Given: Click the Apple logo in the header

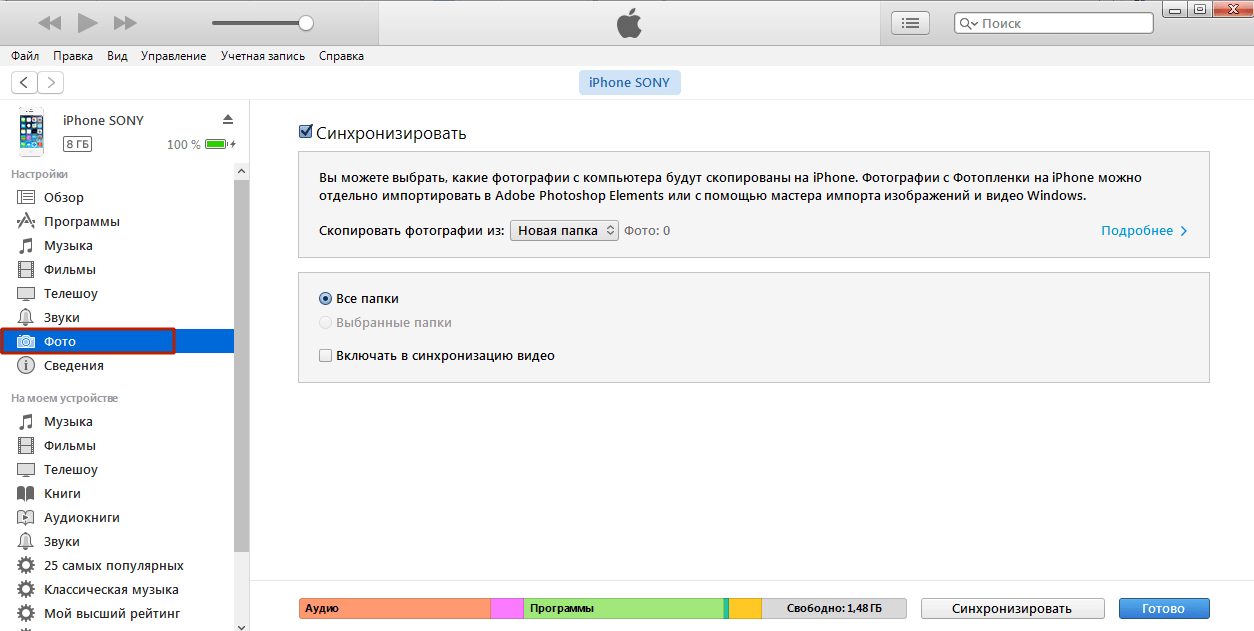Looking at the screenshot, I should (629, 23).
